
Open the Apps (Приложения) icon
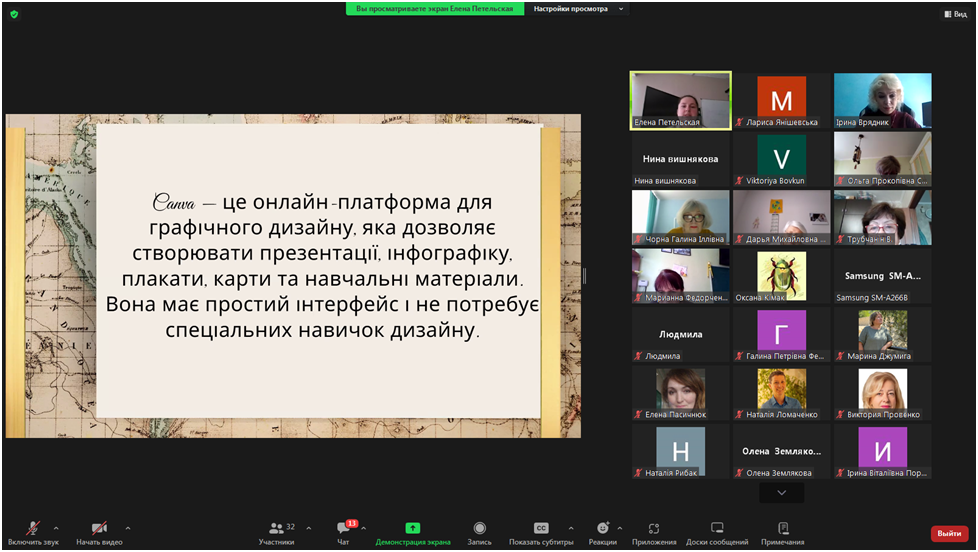tap(654, 528)
